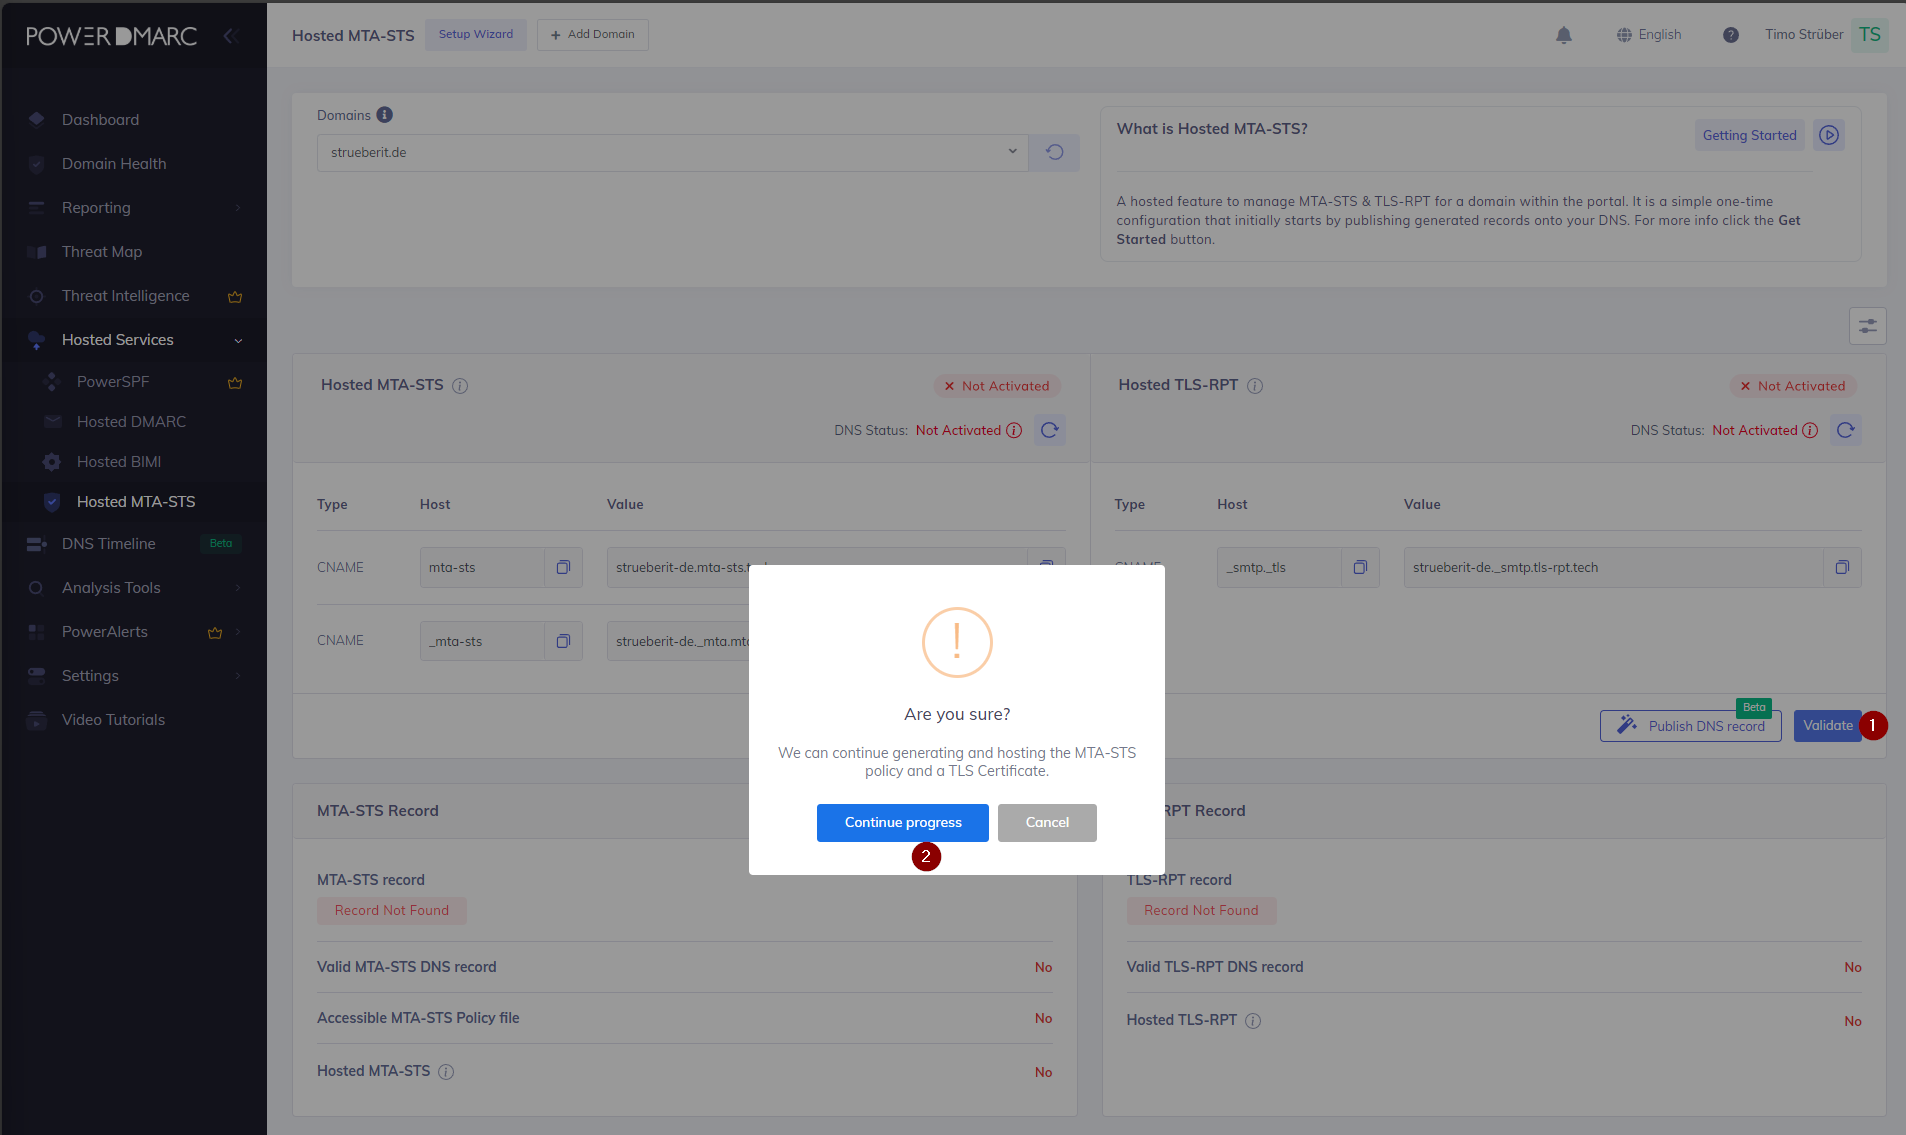Click the Continue progress button
Screen dimensions: 1906x1135
[902, 822]
